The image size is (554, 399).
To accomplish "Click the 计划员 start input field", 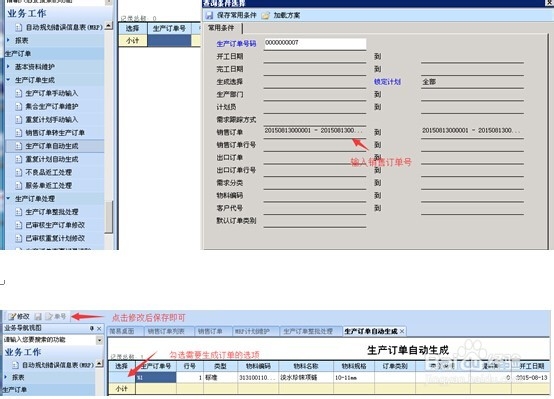I will pyautogui.click(x=315, y=107).
